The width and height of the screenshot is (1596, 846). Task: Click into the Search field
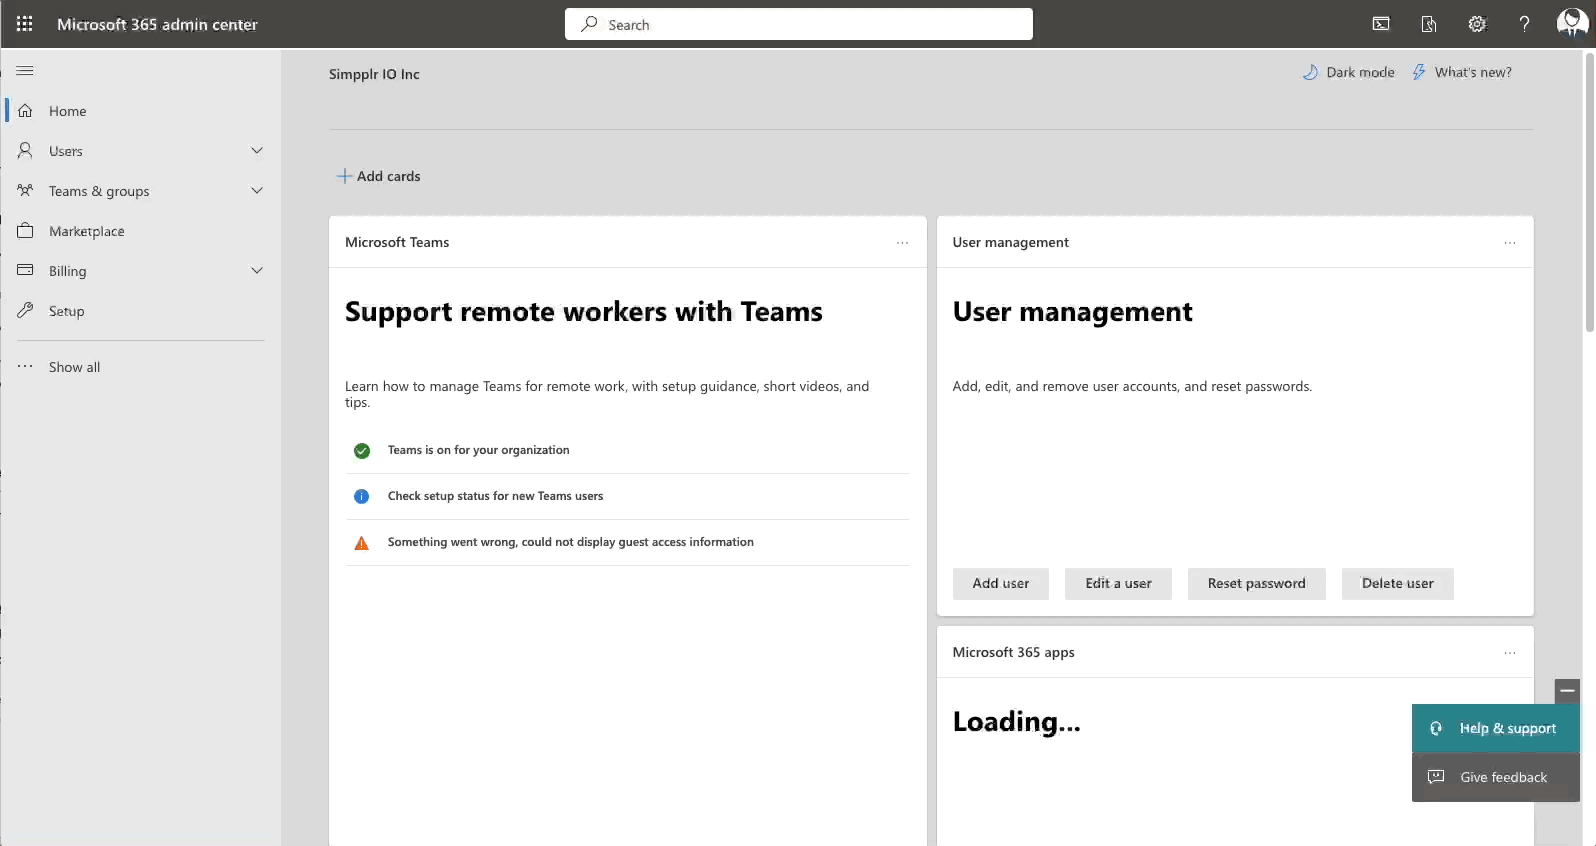pos(799,24)
